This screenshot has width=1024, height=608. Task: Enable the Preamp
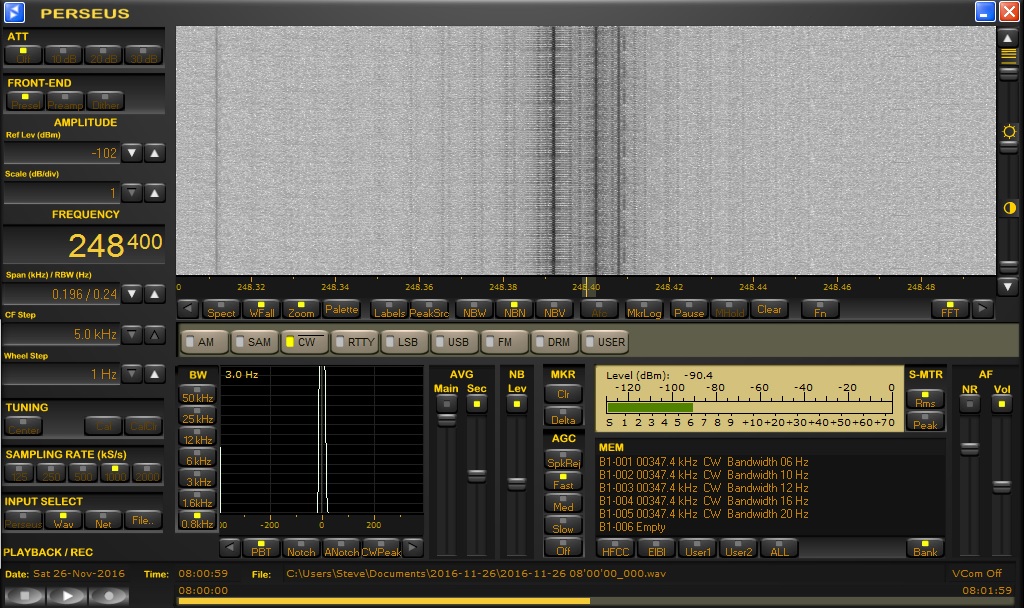(x=65, y=101)
